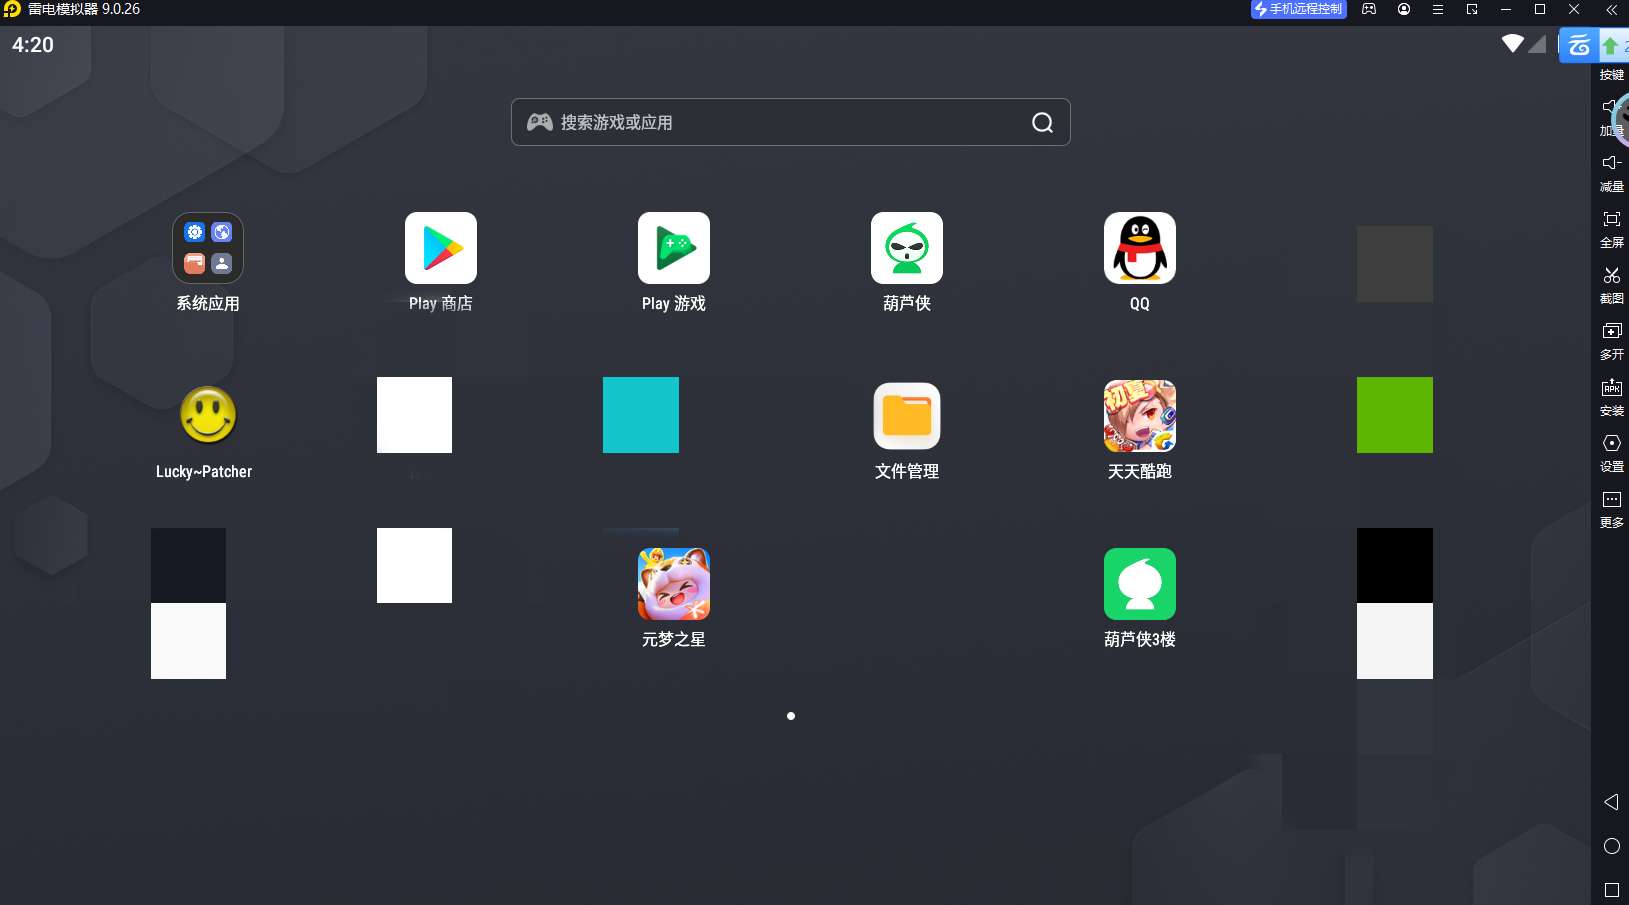Click the 4:20 clock text
This screenshot has height=905, width=1629.
(33, 45)
